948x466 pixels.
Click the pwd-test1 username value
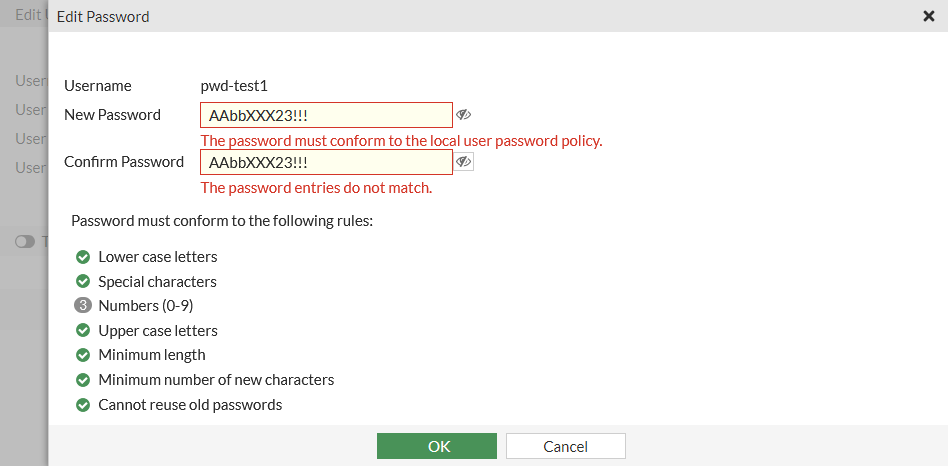[x=234, y=86]
